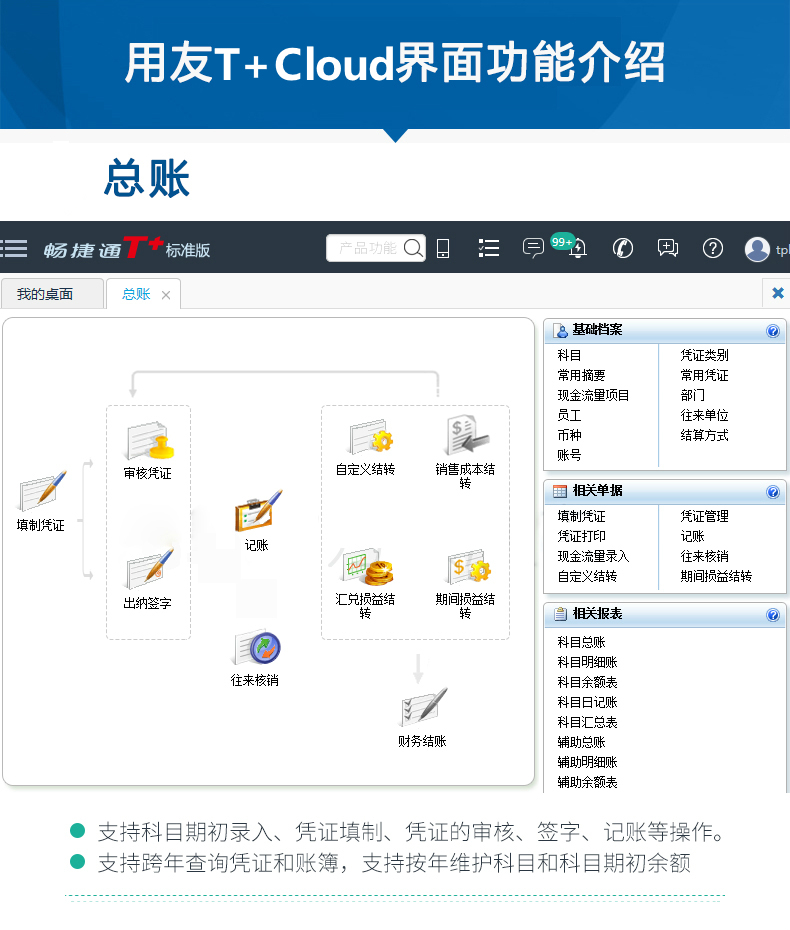
Task: Click the telephone support icon
Action: point(623,248)
